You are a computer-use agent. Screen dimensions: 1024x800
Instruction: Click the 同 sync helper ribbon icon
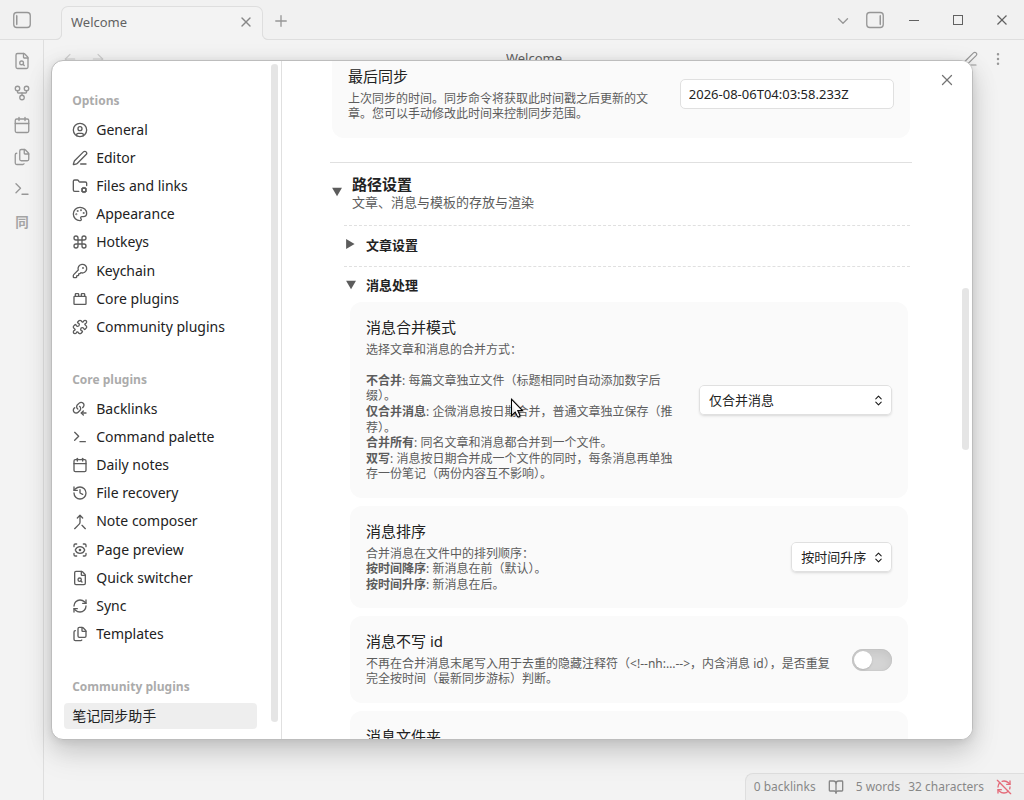point(22,223)
